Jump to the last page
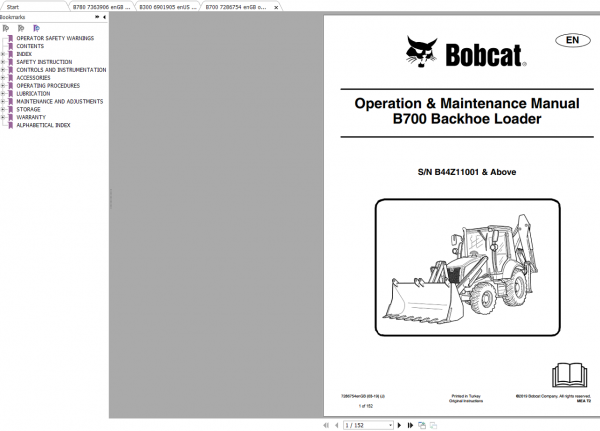 point(410,425)
